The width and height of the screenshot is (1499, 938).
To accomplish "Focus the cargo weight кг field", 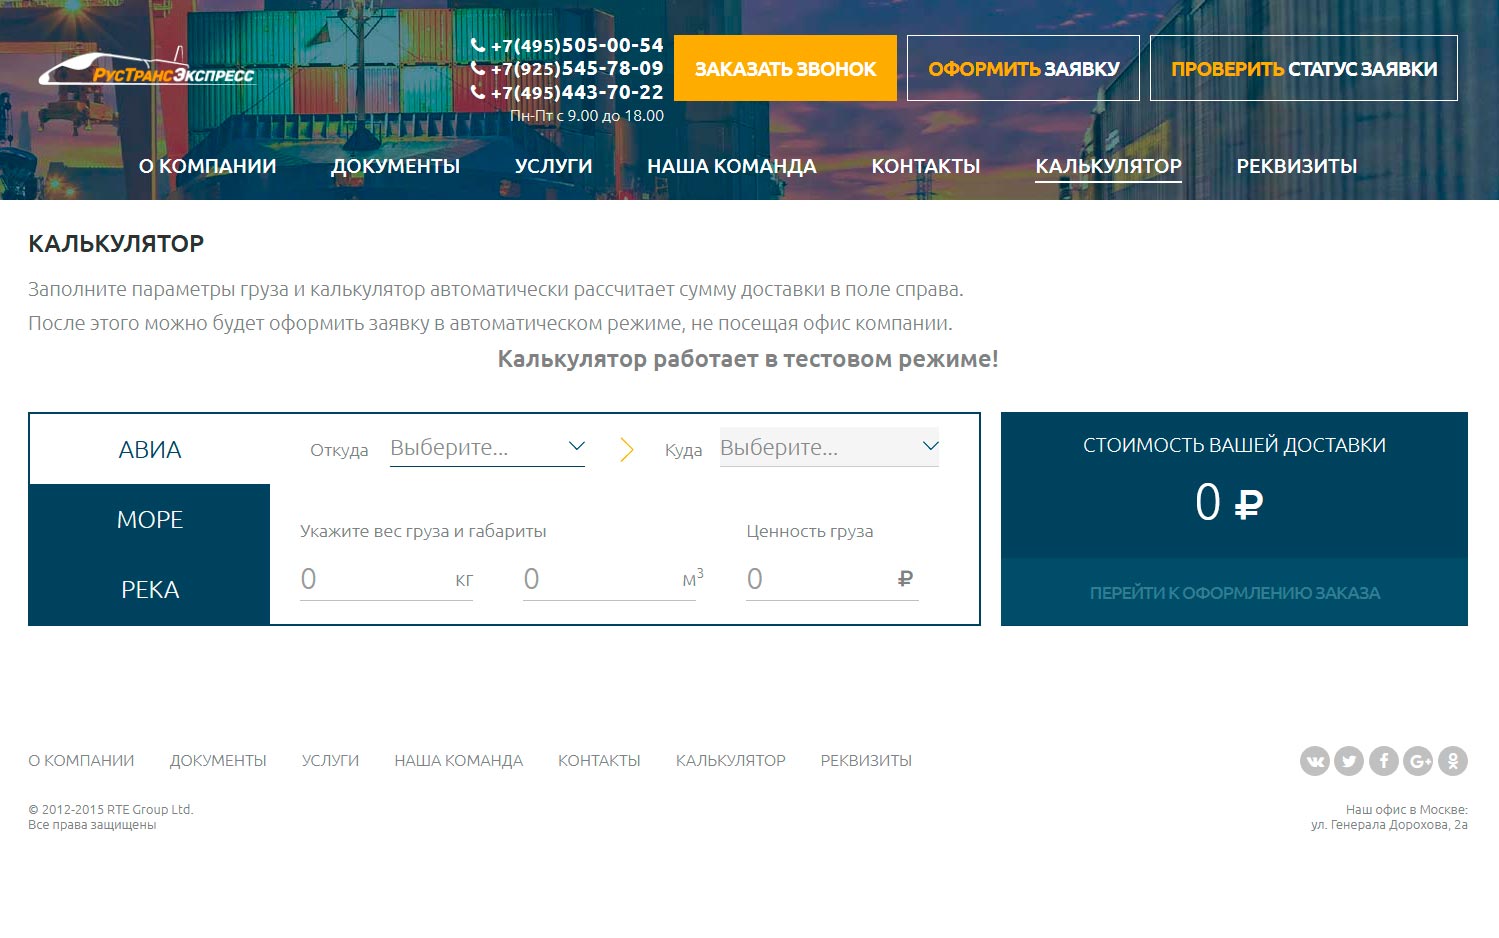I will point(386,579).
